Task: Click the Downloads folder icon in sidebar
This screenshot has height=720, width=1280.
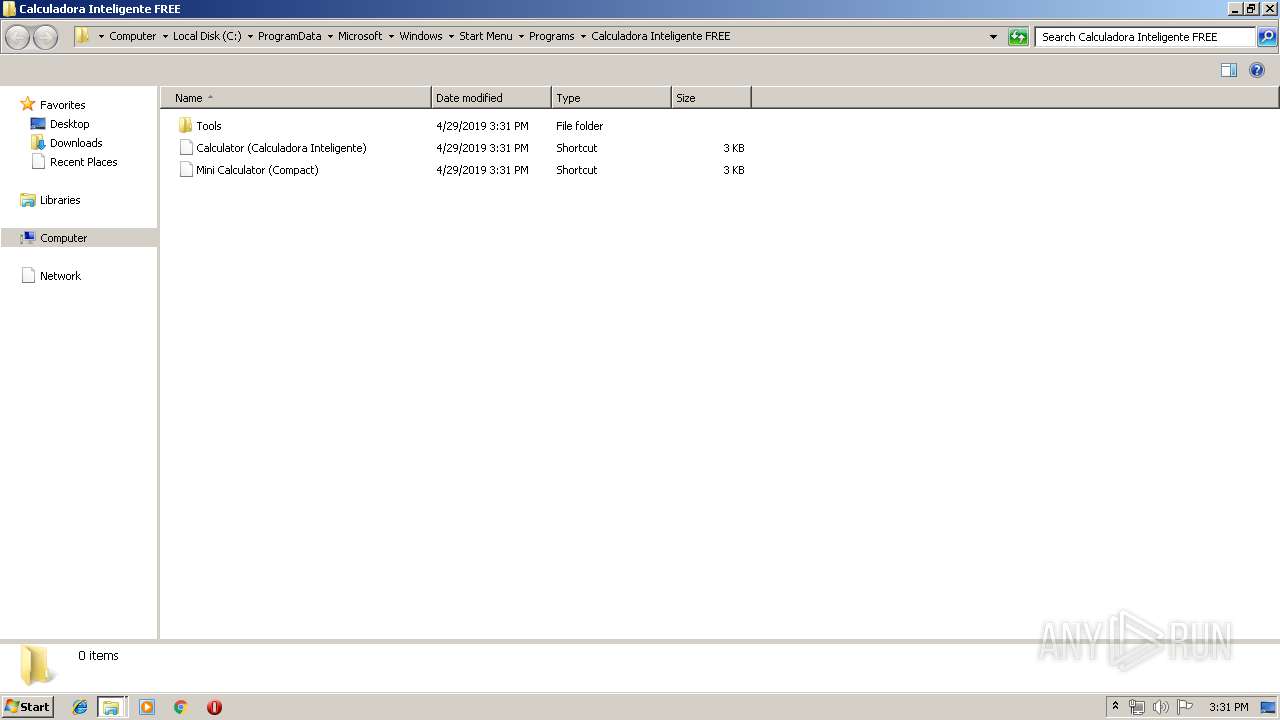Action: tap(38, 143)
